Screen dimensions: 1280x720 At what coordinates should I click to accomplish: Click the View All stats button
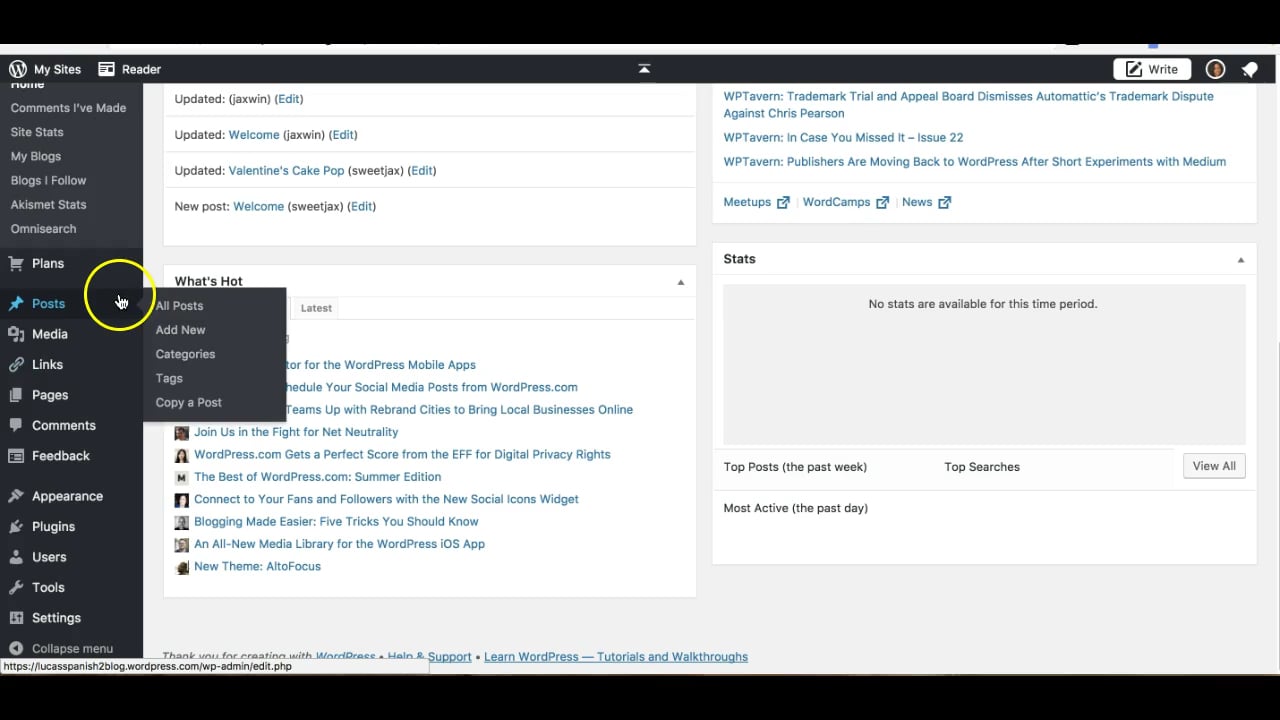pos(1214,466)
